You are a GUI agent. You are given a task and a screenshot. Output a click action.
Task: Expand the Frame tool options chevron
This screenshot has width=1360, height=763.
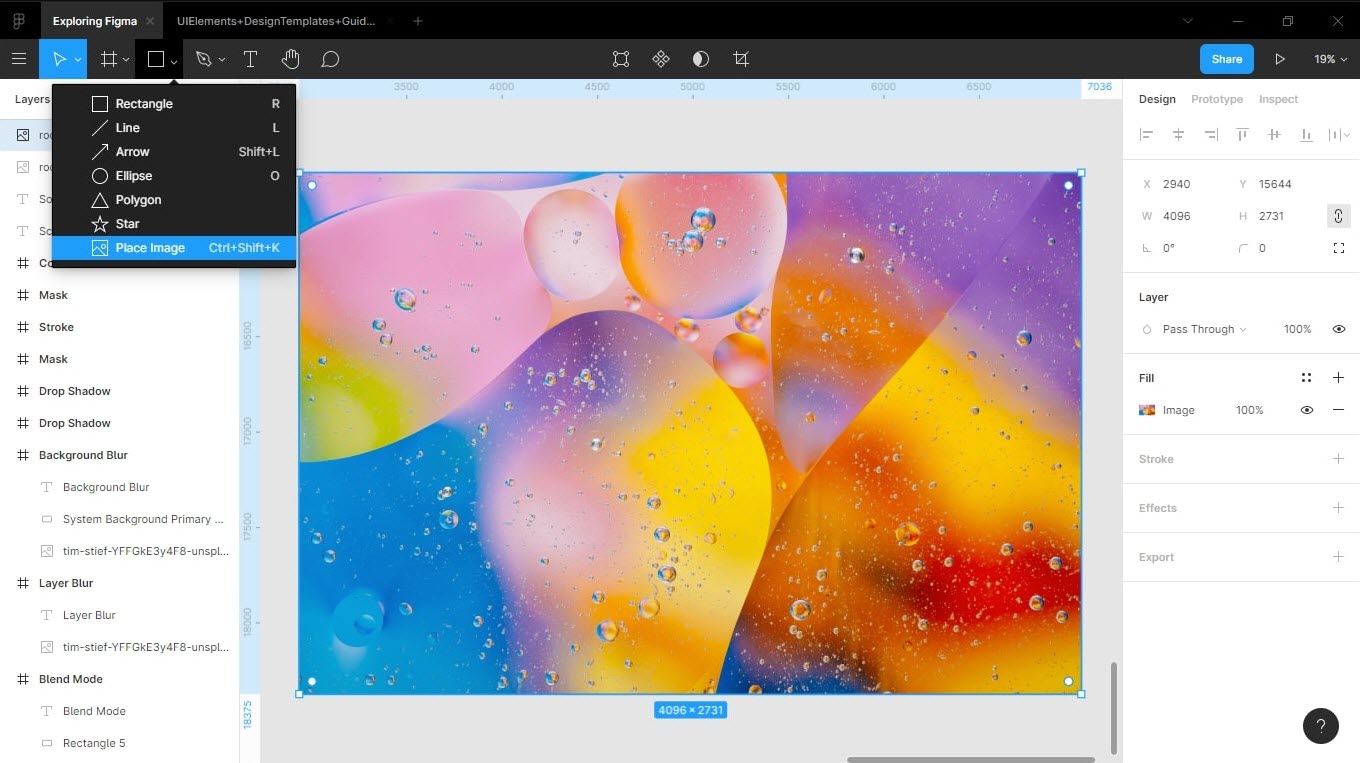coord(126,60)
